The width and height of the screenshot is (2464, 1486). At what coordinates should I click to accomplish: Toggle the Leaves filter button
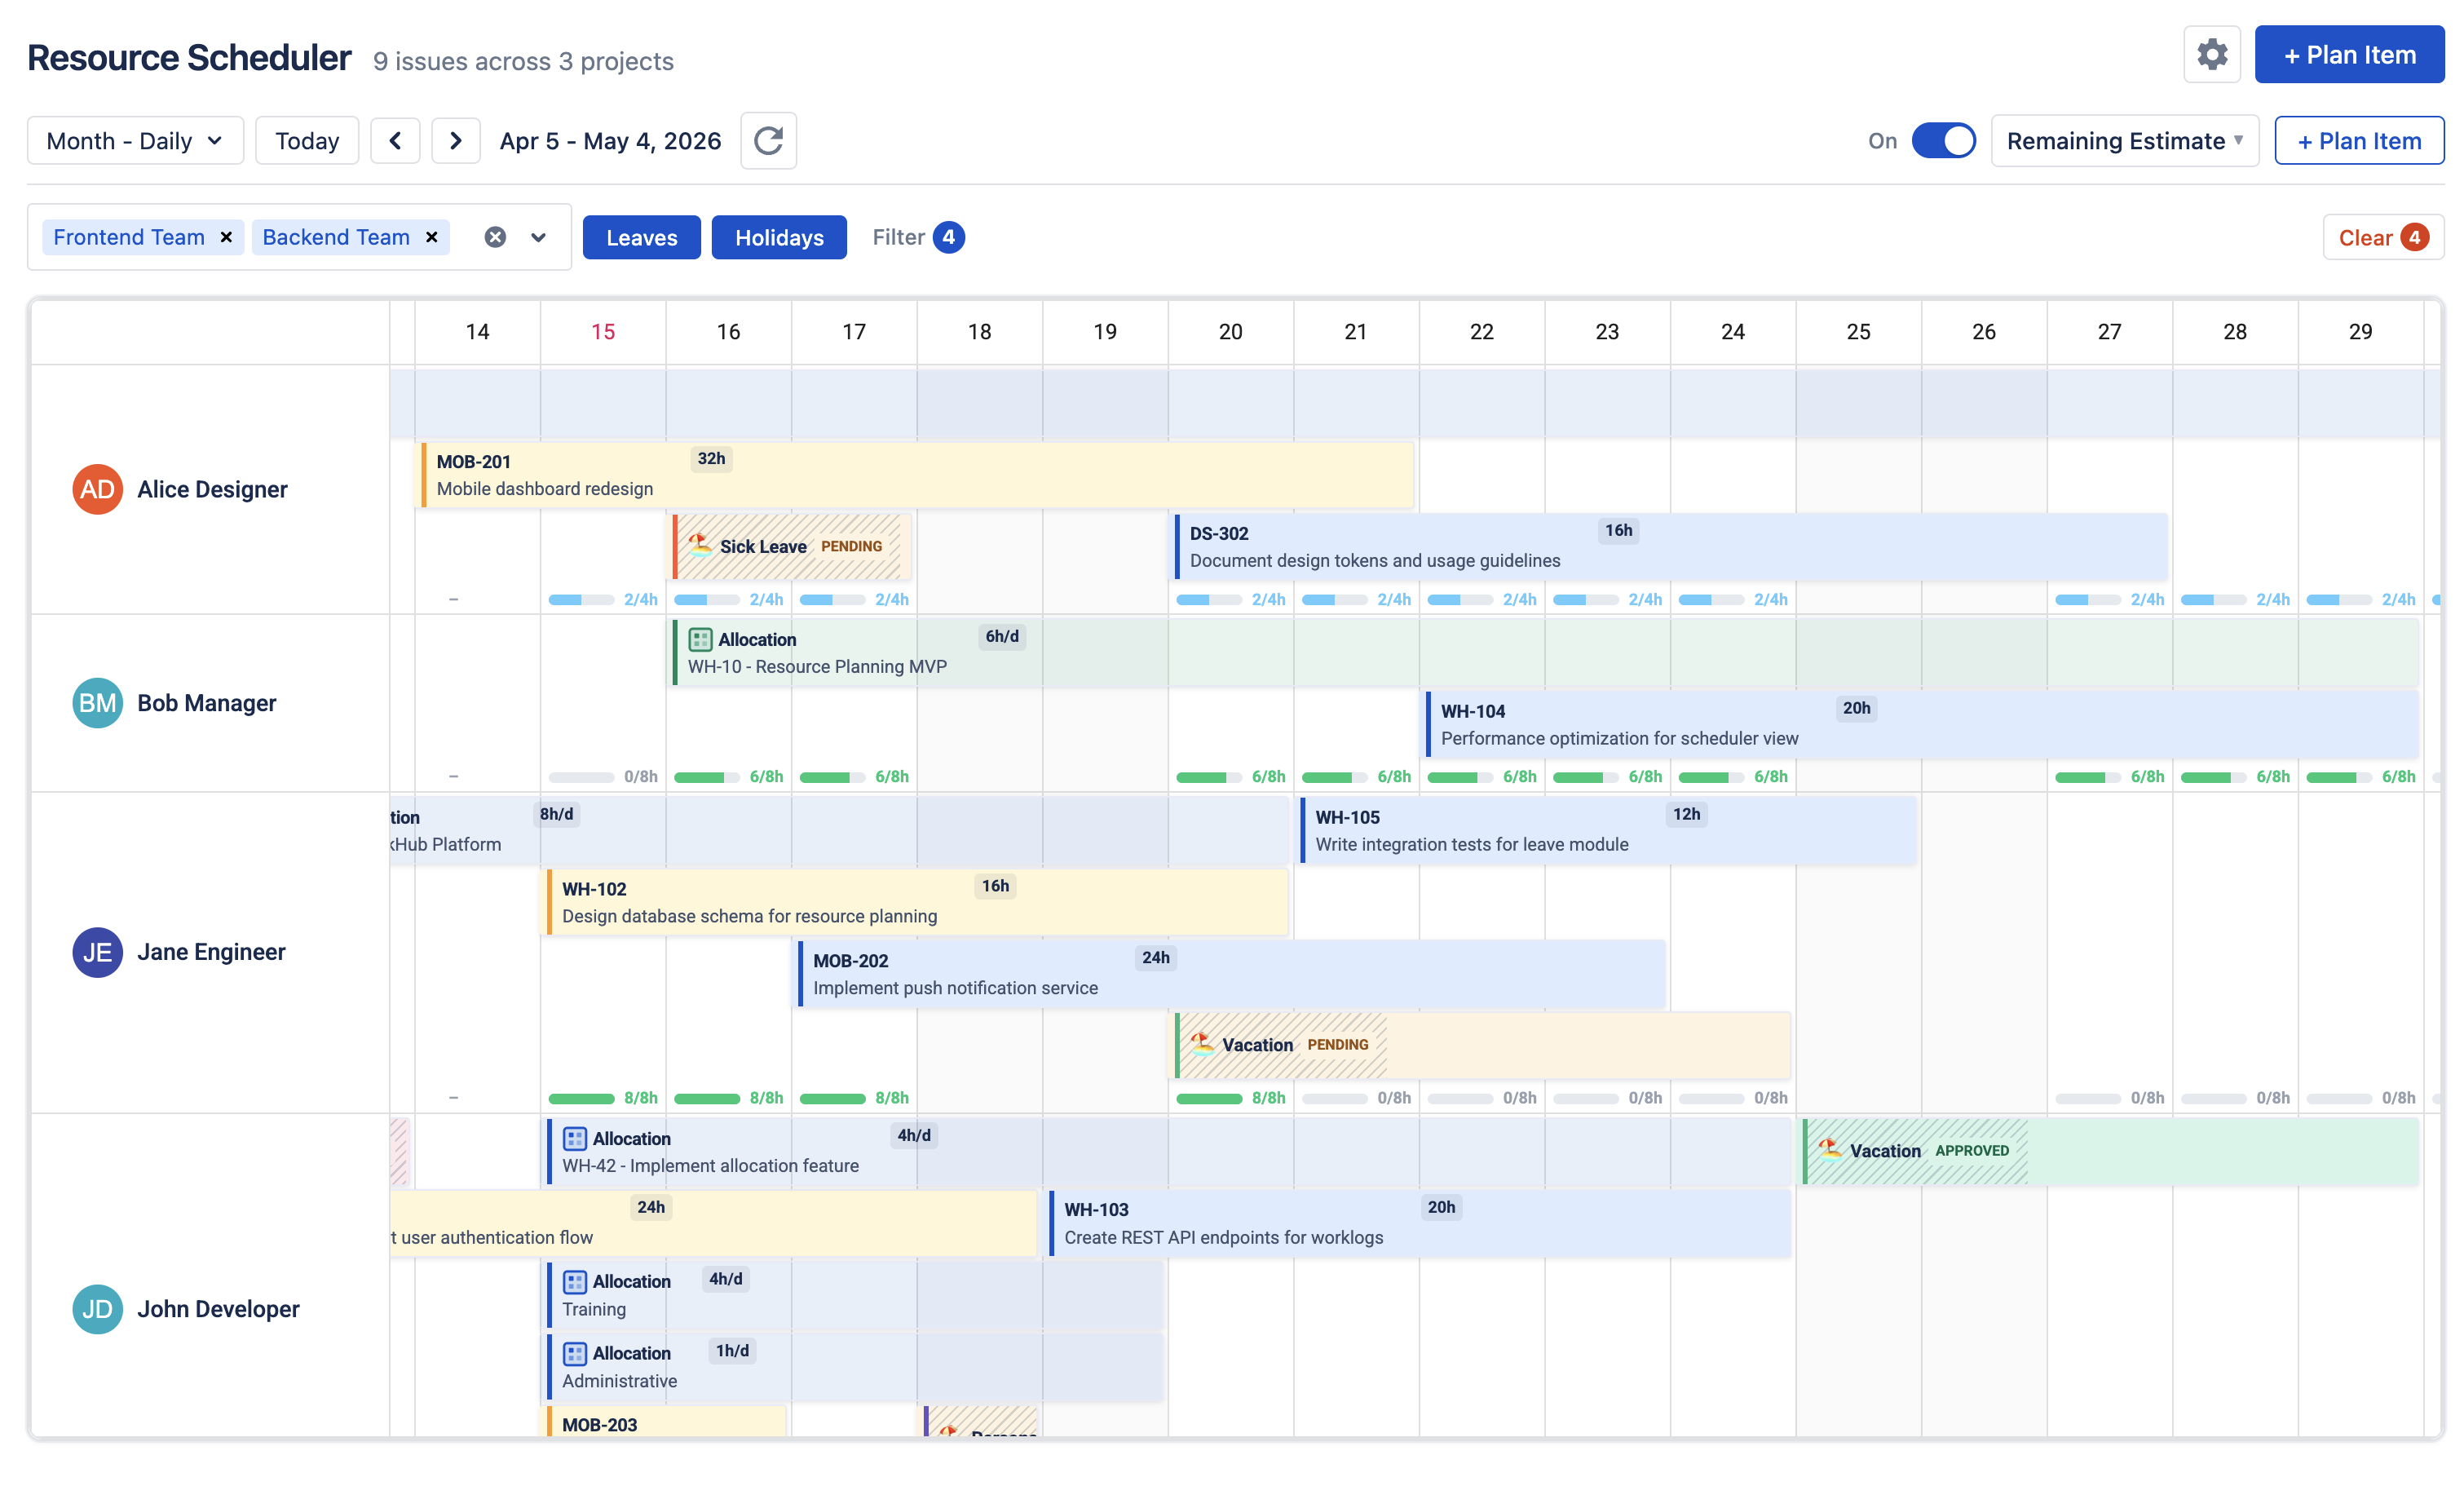pos(641,237)
